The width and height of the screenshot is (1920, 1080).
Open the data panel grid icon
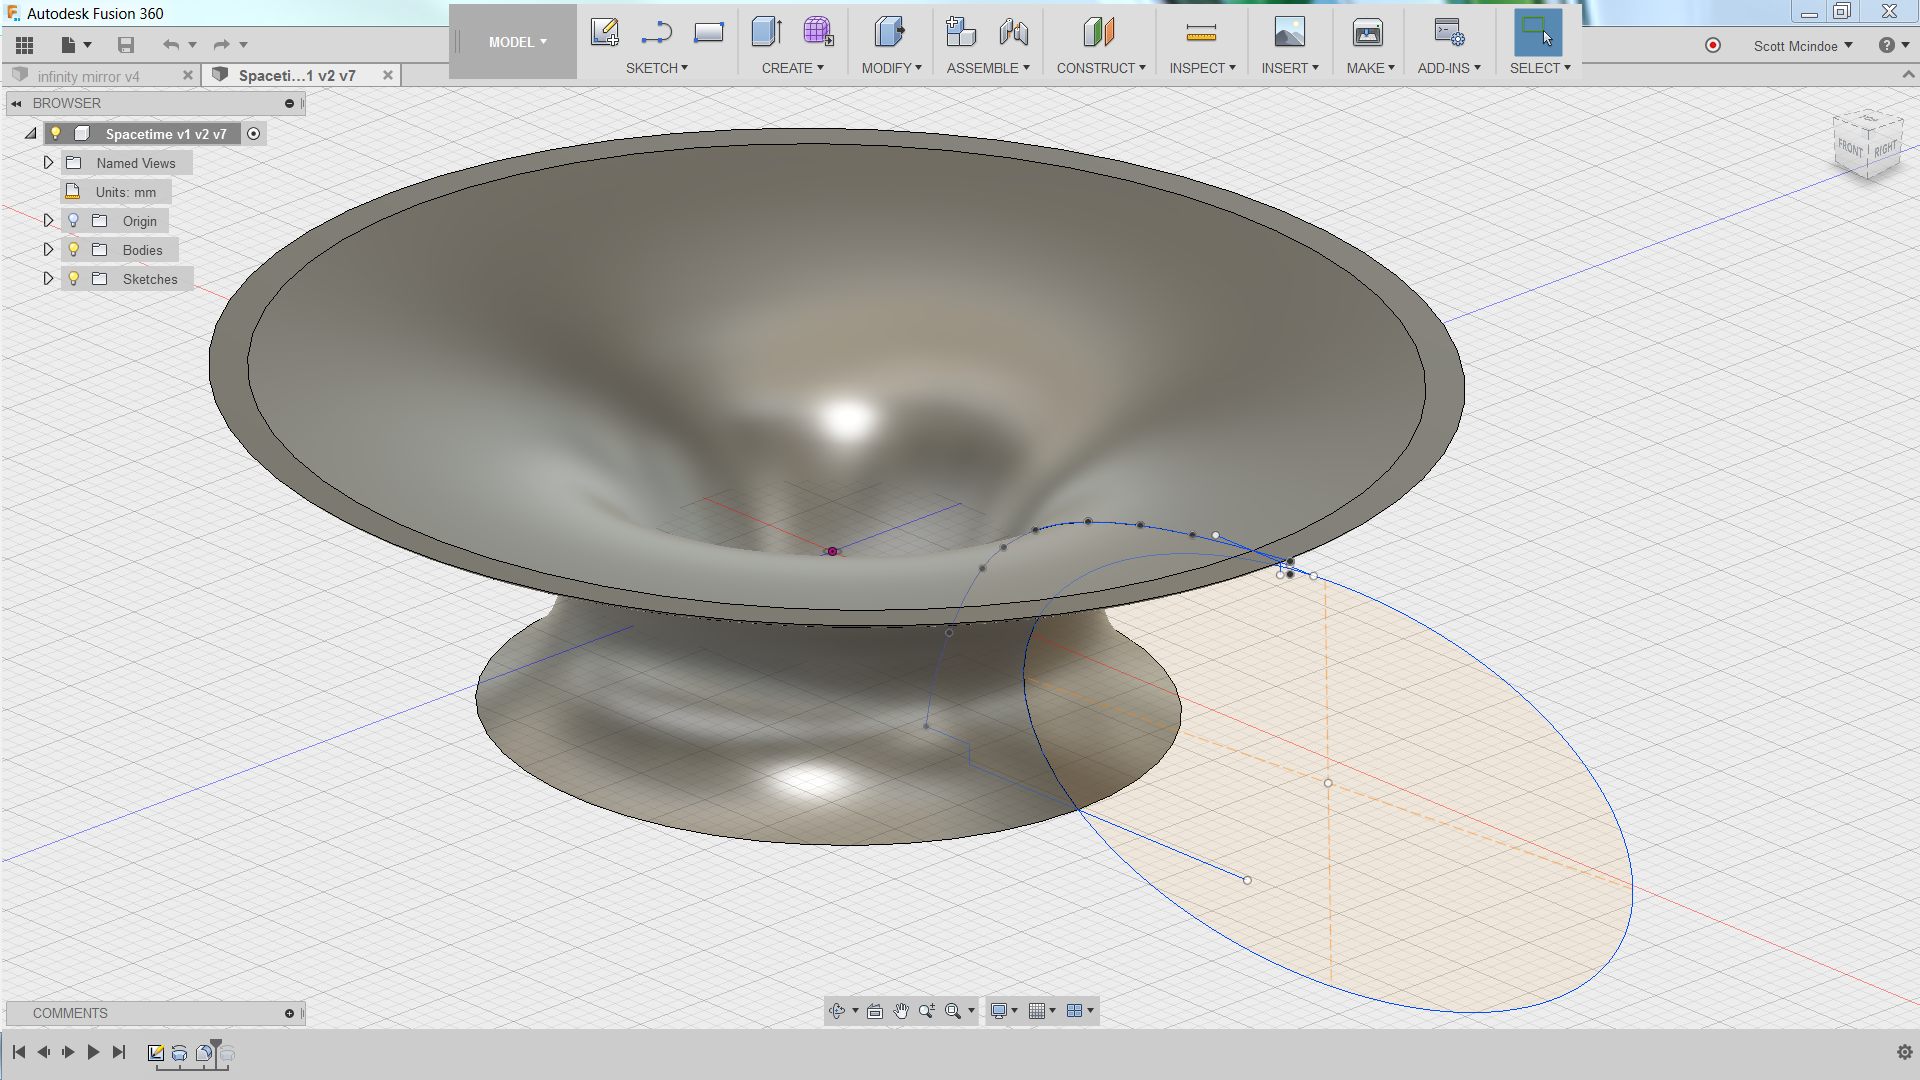25,45
